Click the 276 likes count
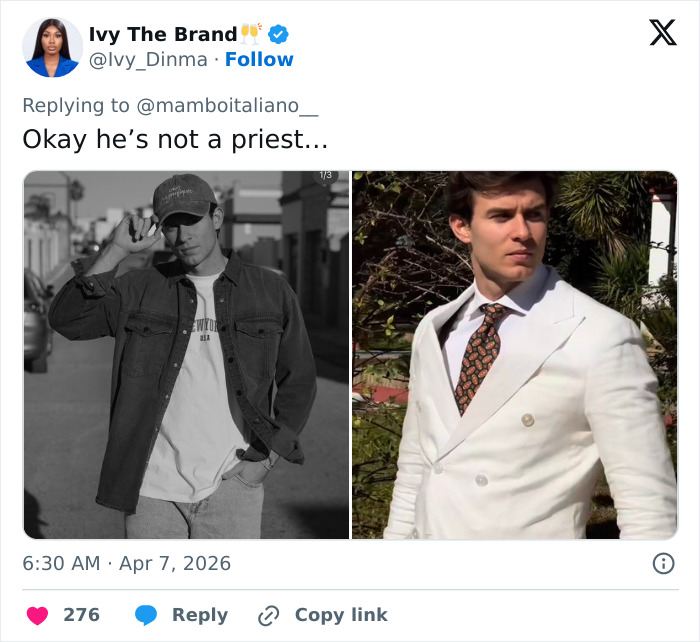Screen dimensions: 700x642 click(x=82, y=615)
